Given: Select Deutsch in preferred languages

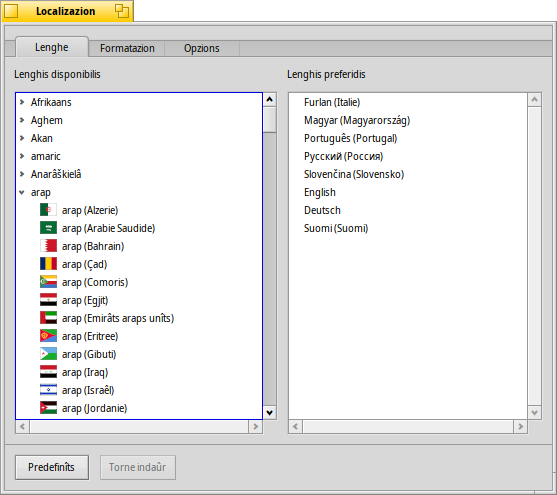Looking at the screenshot, I should click(408, 210).
